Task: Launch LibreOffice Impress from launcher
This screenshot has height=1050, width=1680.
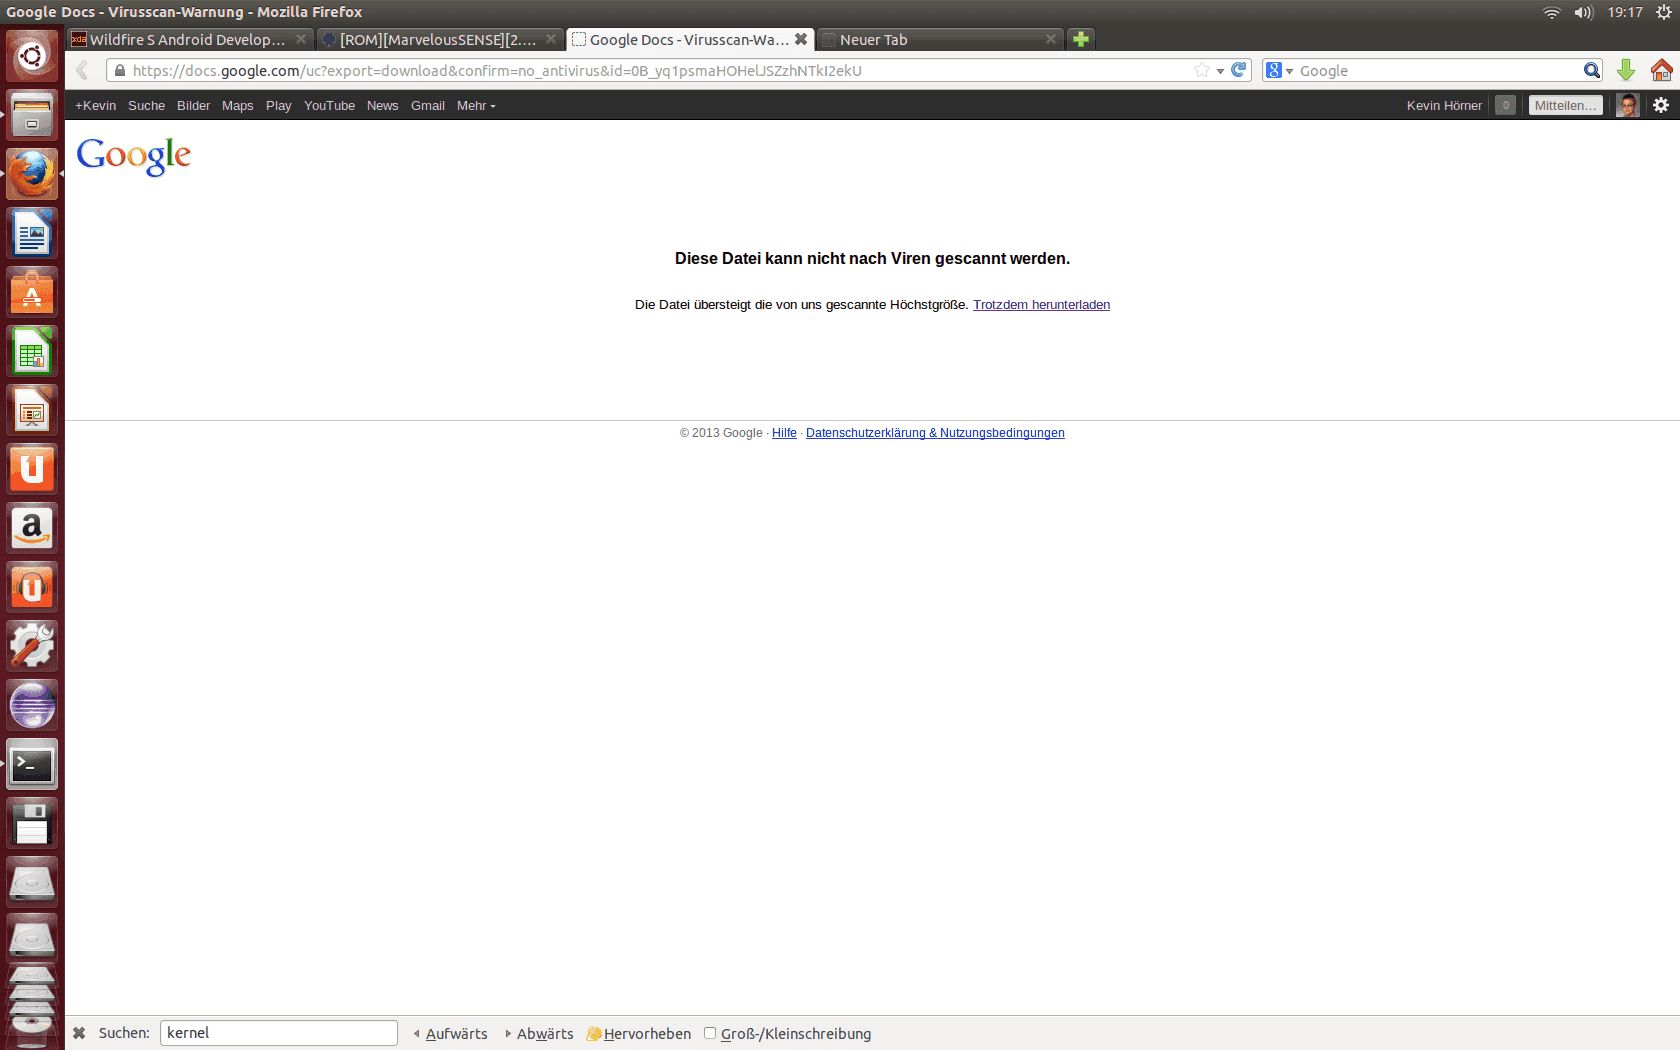Action: pyautogui.click(x=32, y=410)
